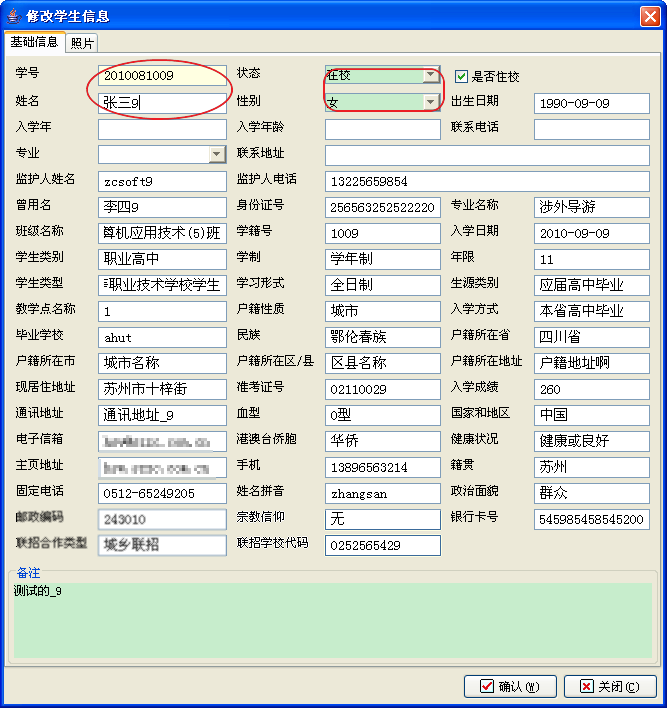The height and width of the screenshot is (708, 667).
Task: Click the 学号 field with 2010081009
Action: [162, 75]
